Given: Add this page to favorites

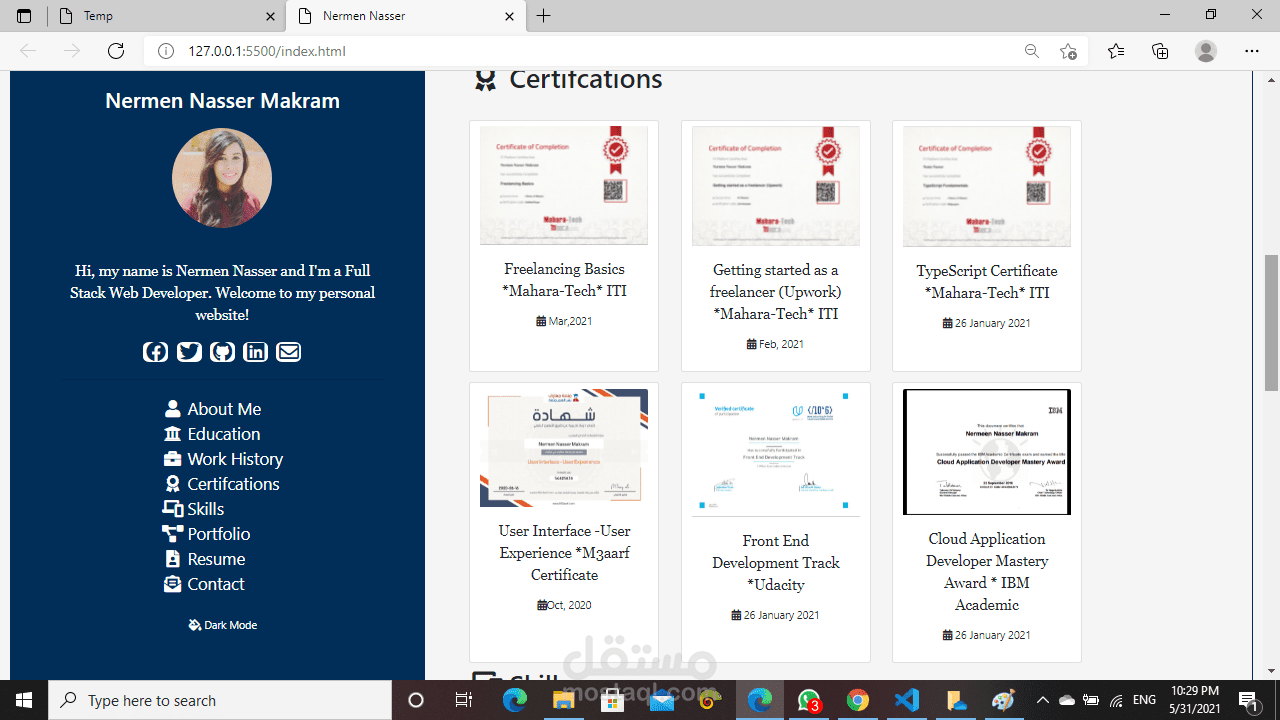Looking at the screenshot, I should click(x=1068, y=51).
